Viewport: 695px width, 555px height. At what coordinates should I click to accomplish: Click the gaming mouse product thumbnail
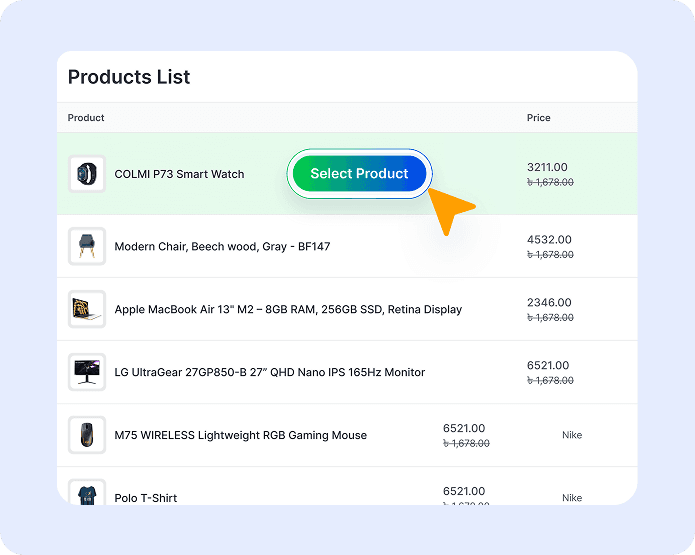(x=86, y=435)
